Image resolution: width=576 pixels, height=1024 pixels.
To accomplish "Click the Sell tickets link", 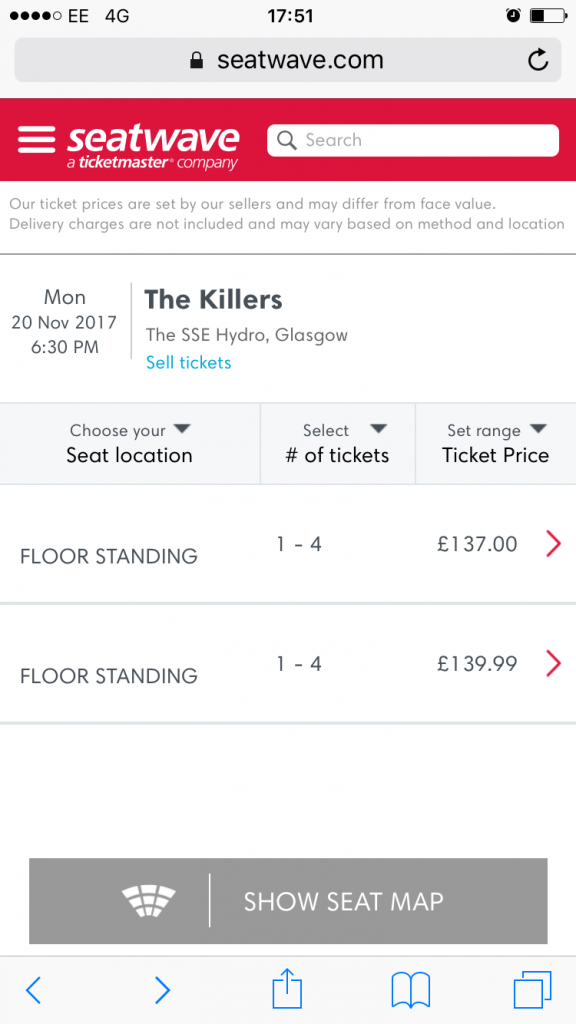I will pyautogui.click(x=189, y=362).
